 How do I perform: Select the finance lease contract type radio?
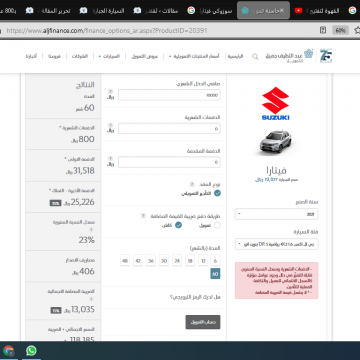pos(217,193)
